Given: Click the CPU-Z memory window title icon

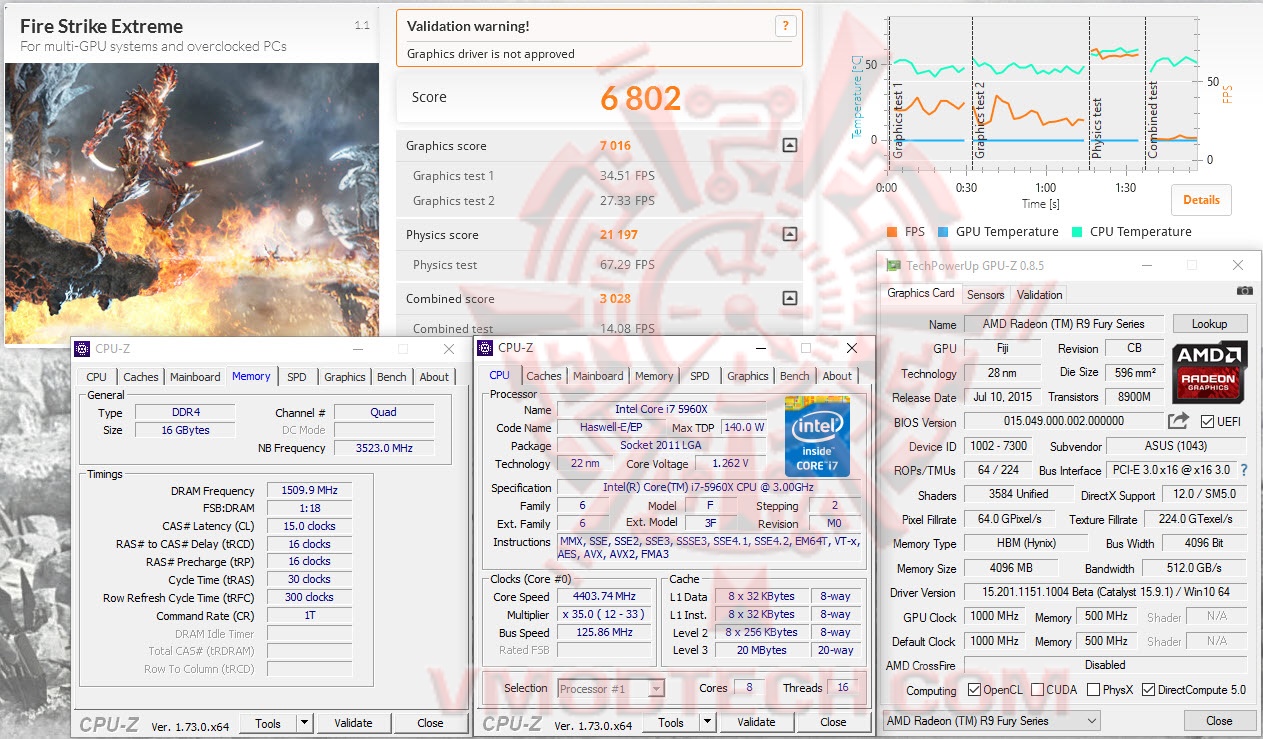Looking at the screenshot, I should pos(82,349).
